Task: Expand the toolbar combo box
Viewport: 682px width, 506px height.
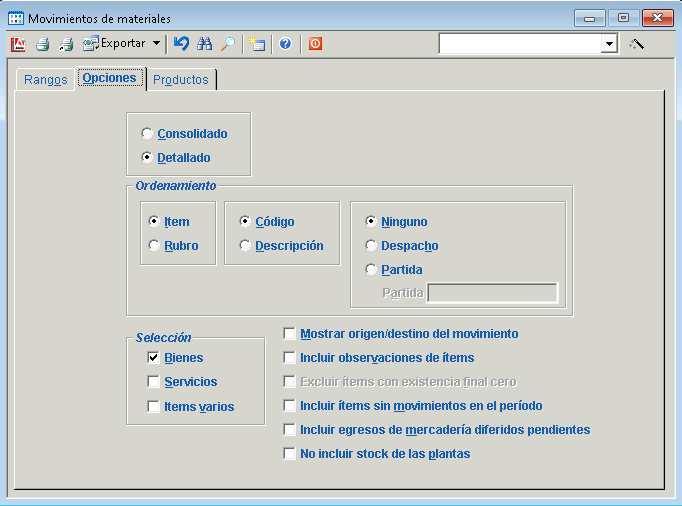Action: pyautogui.click(x=609, y=44)
